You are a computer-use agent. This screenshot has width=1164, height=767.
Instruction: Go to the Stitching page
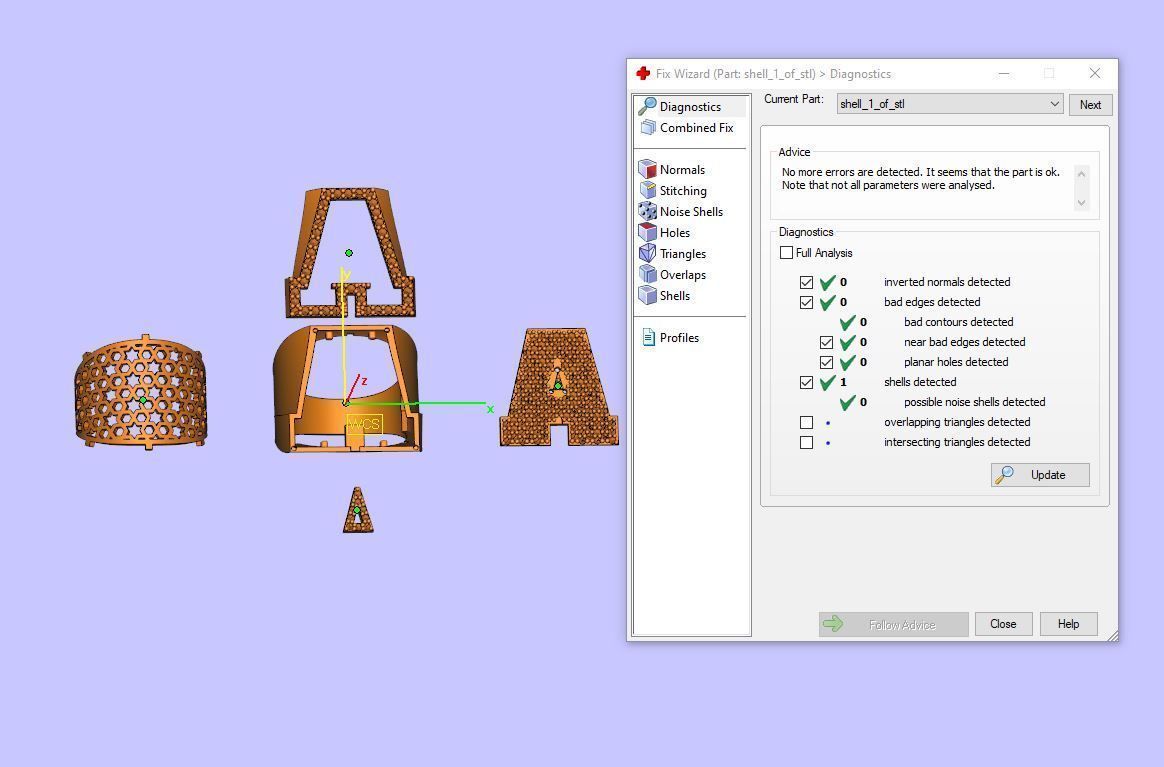pos(683,191)
